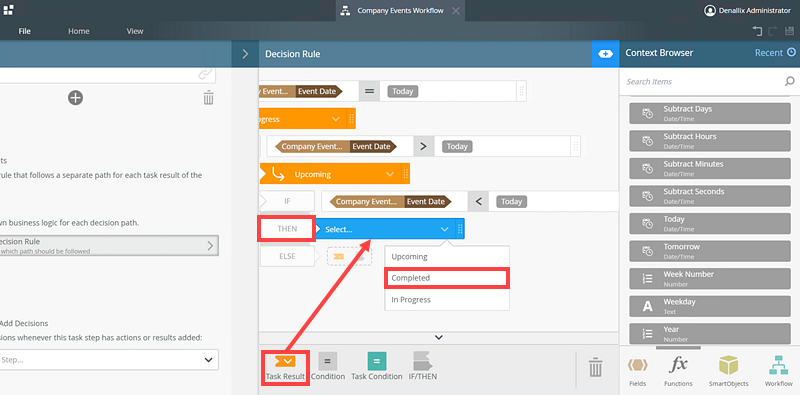800x395 pixels.
Task: Click the search magnifier icon
Action: [789, 81]
